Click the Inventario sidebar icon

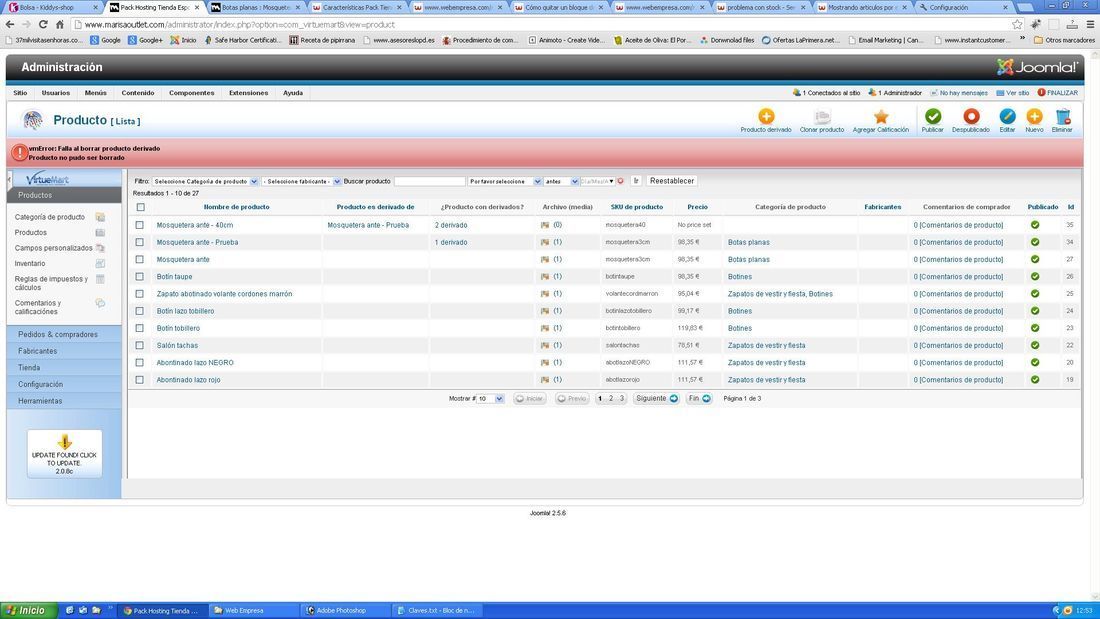(100, 263)
